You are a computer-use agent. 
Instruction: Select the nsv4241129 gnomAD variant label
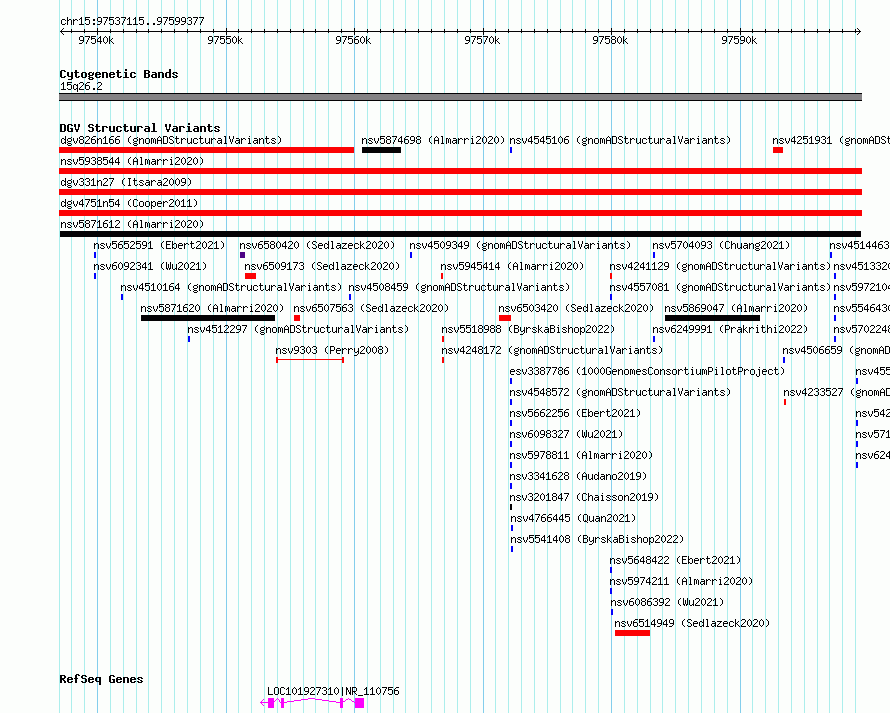pyautogui.click(x=720, y=266)
